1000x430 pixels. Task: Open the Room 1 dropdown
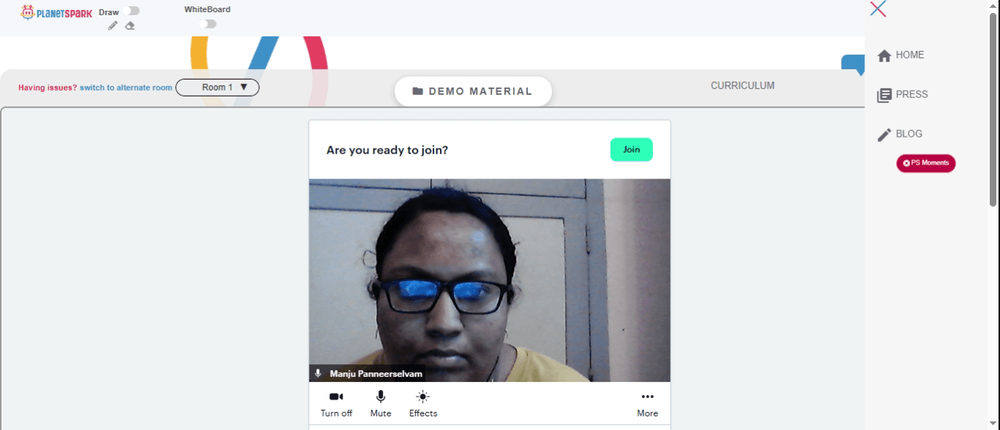pyautogui.click(x=217, y=87)
